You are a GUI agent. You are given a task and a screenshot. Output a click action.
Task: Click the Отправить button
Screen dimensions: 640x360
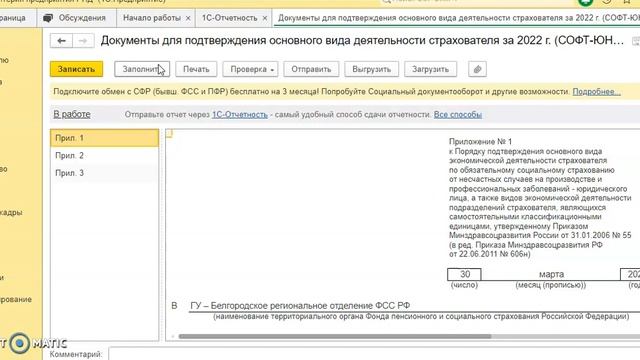tap(311, 69)
